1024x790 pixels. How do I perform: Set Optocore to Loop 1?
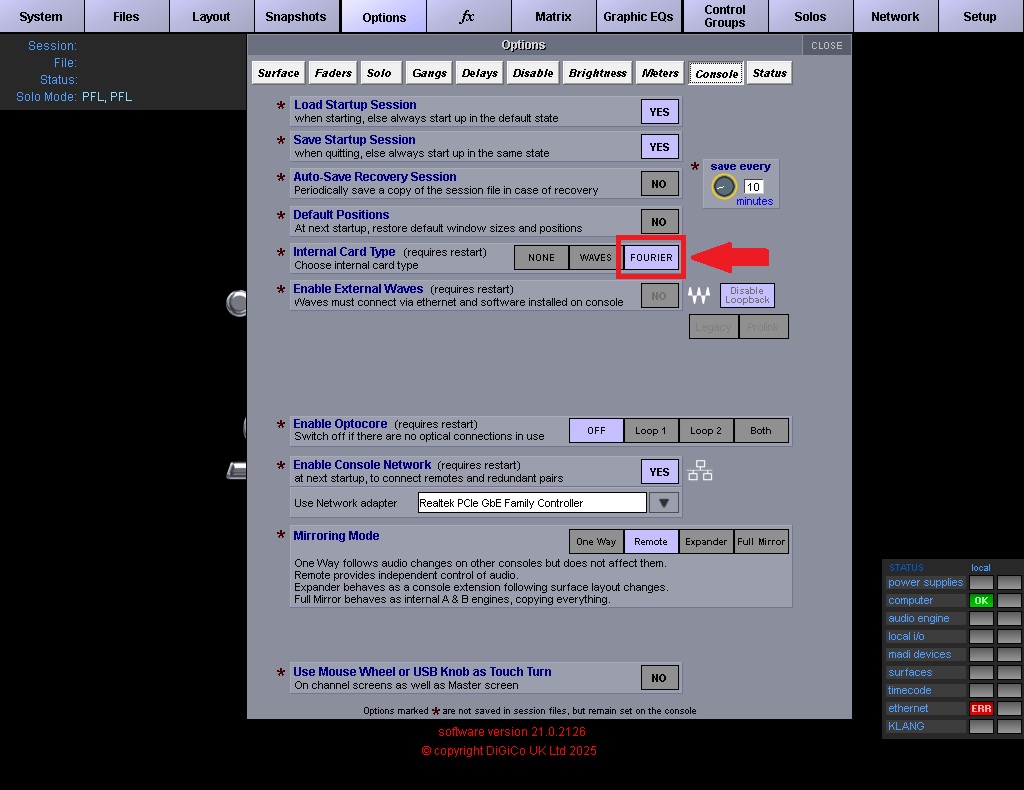651,430
